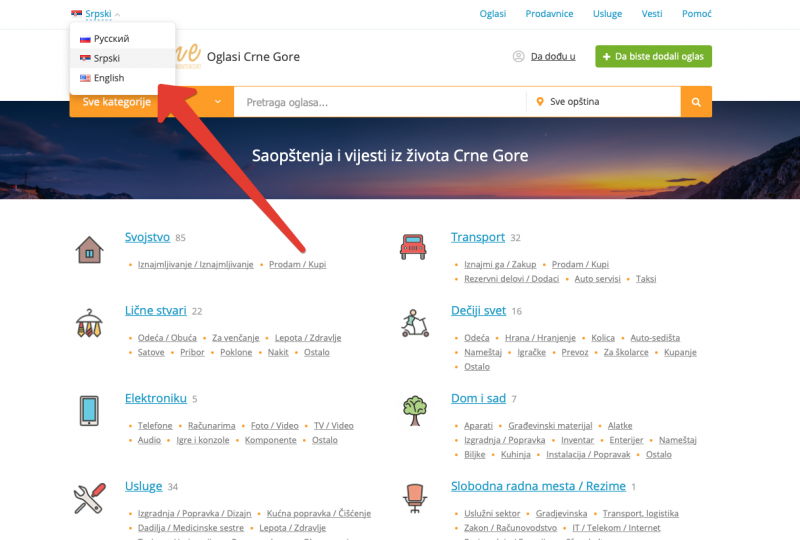Click the house icon beside Svojstvo
Image resolution: width=800 pixels, height=540 pixels.
89,249
